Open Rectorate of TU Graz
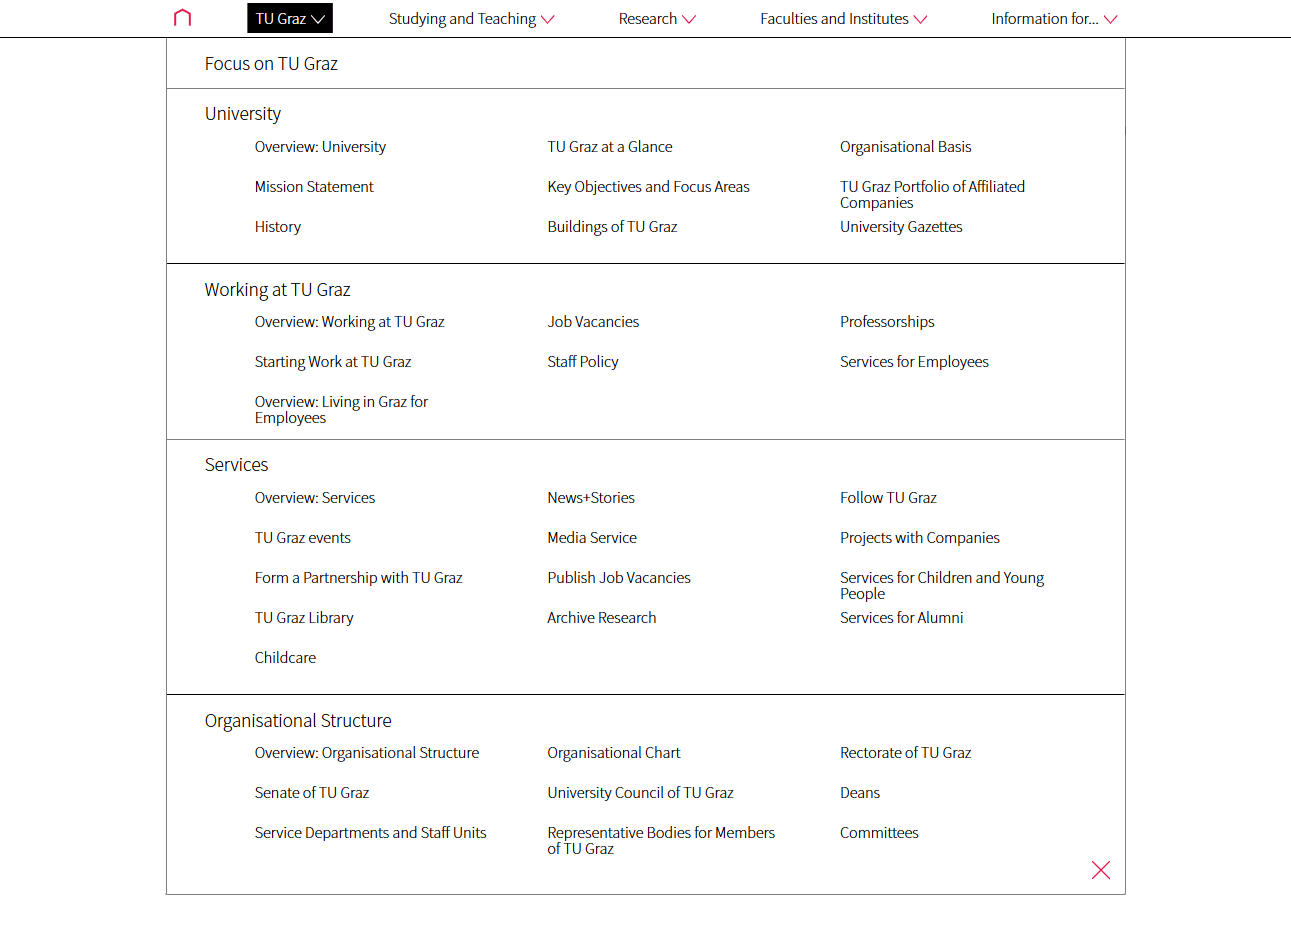Image resolution: width=1291 pixels, height=939 pixels. pos(905,753)
